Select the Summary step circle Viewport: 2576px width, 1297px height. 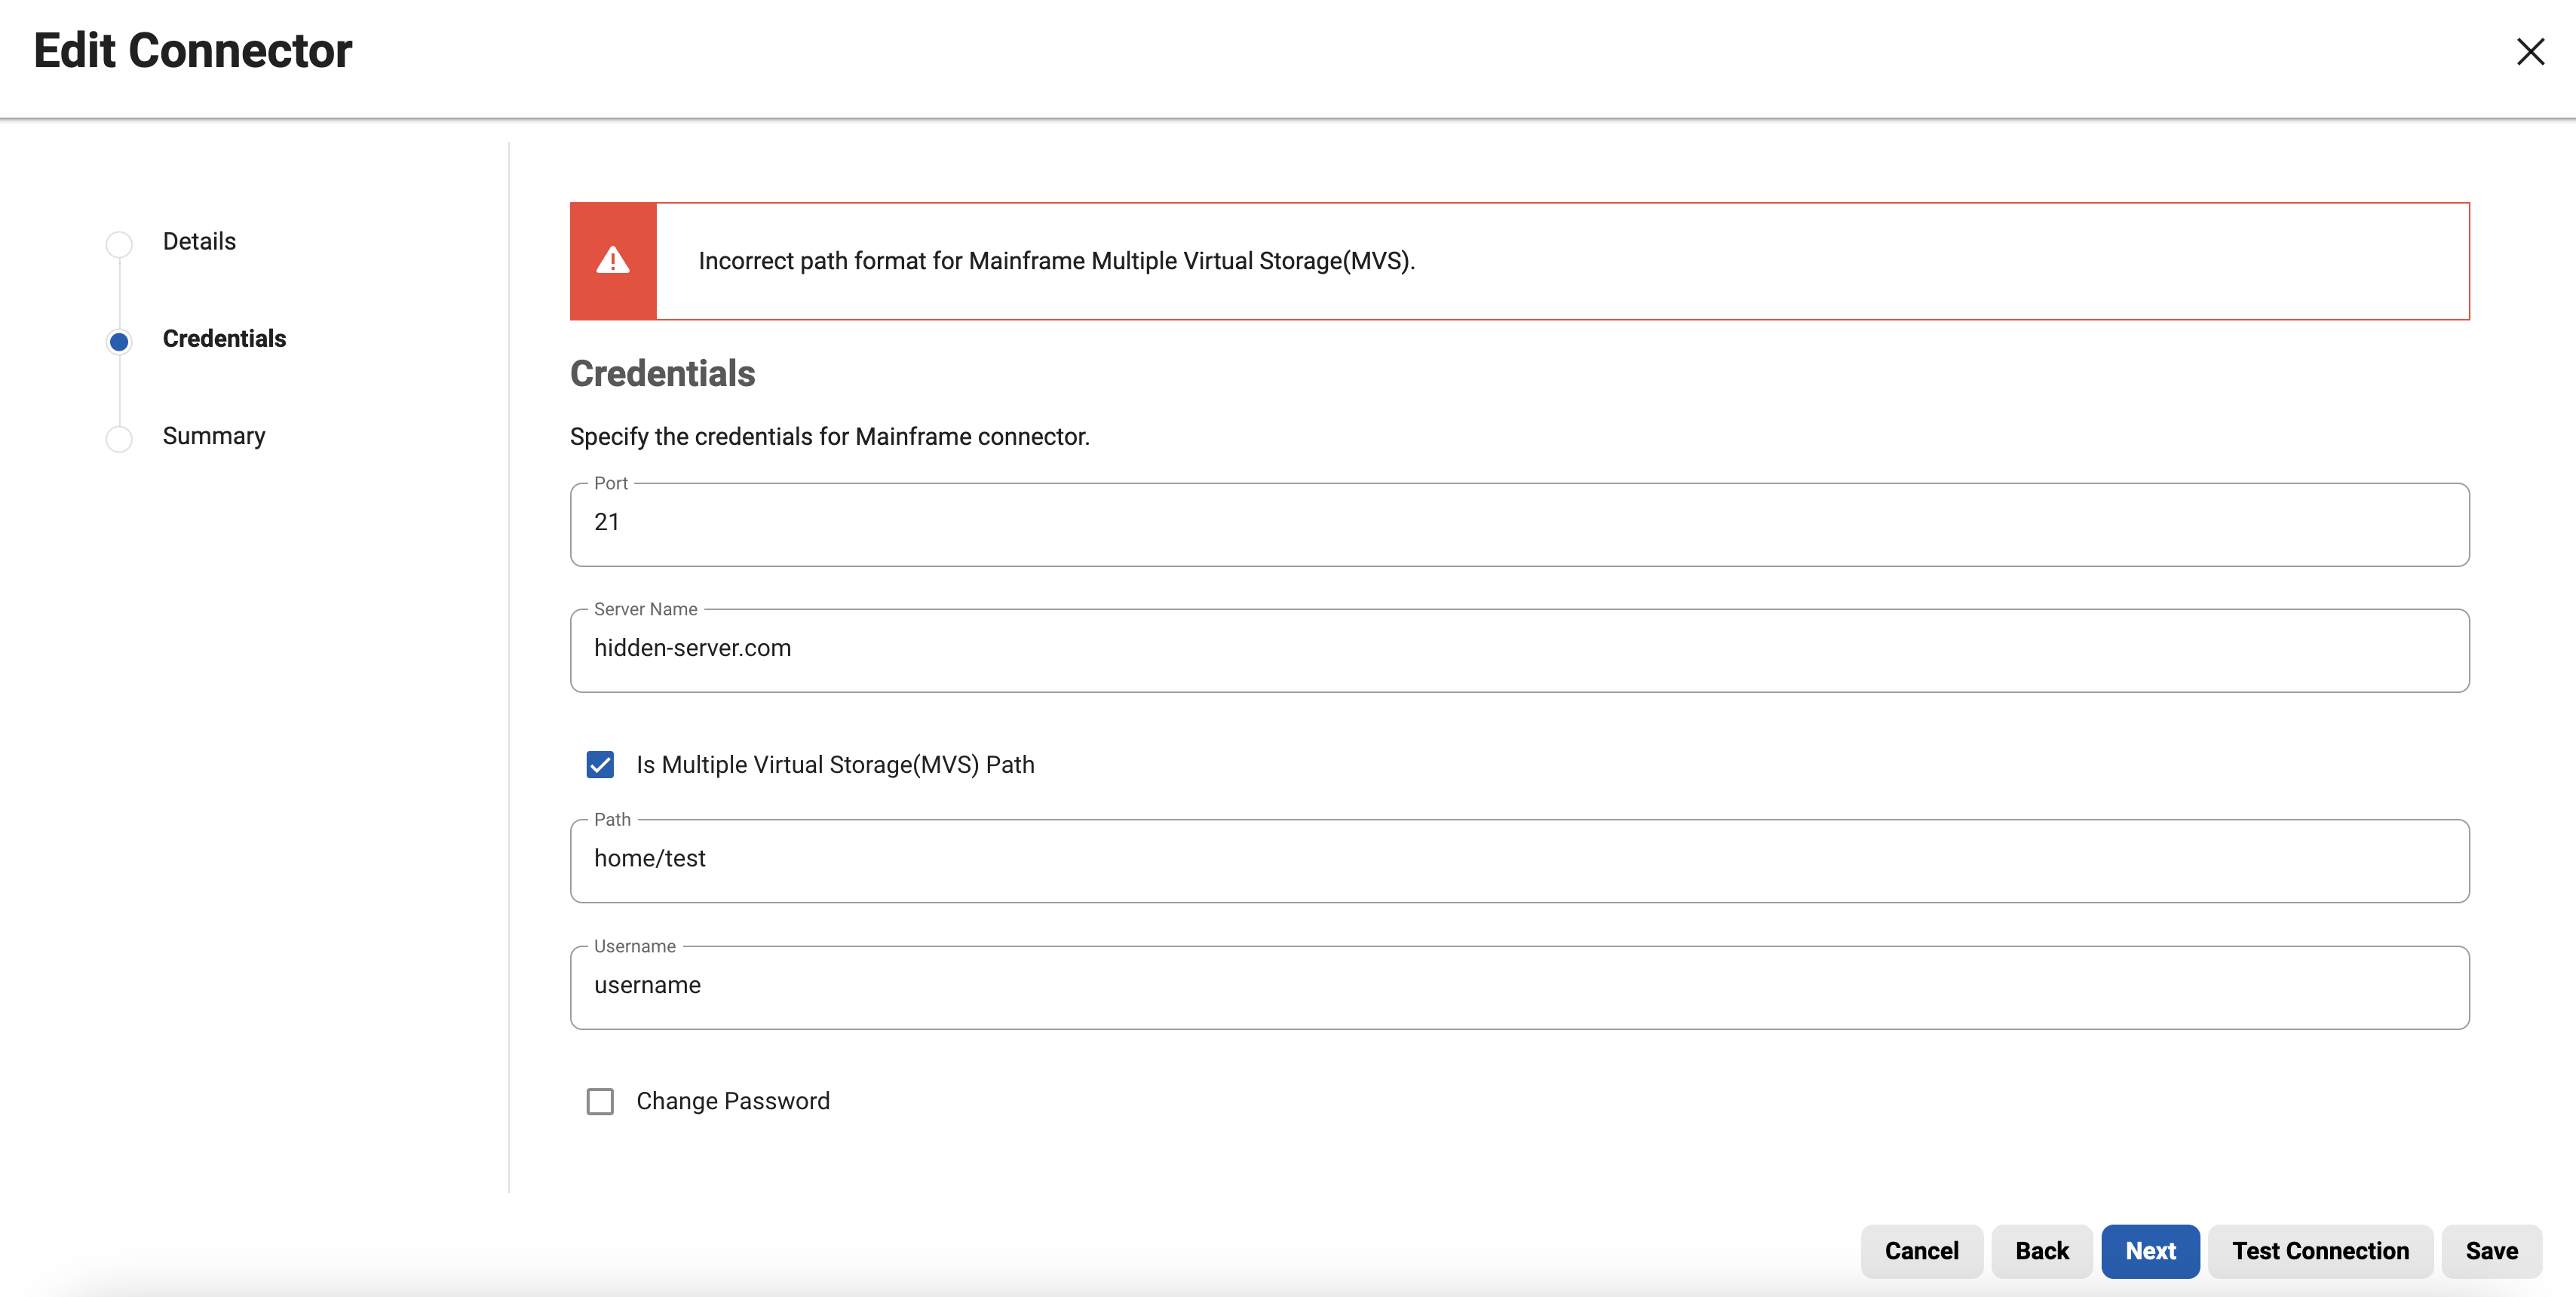pos(119,438)
